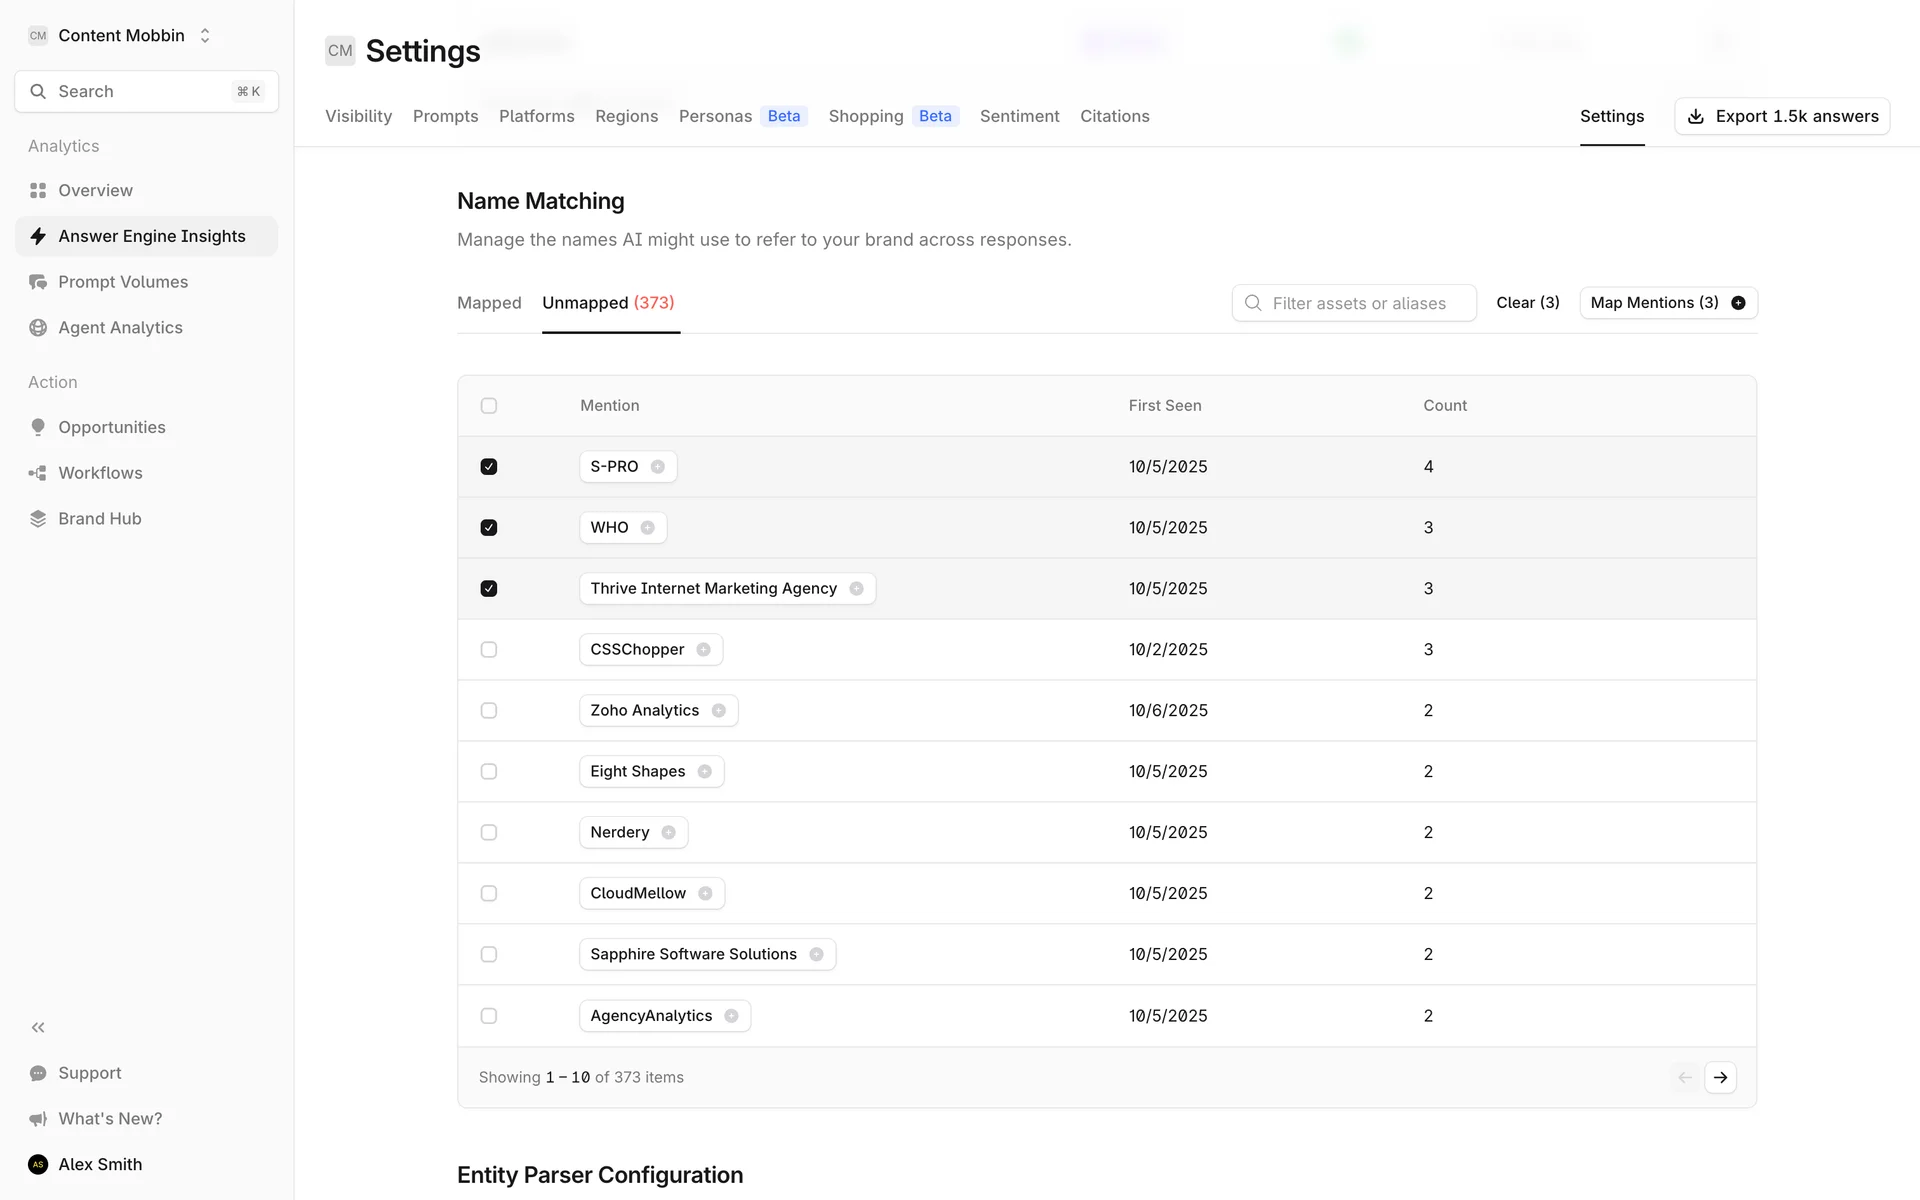Image resolution: width=1920 pixels, height=1200 pixels.
Task: Click Clear (3) to deselect mentions
Action: pos(1527,303)
